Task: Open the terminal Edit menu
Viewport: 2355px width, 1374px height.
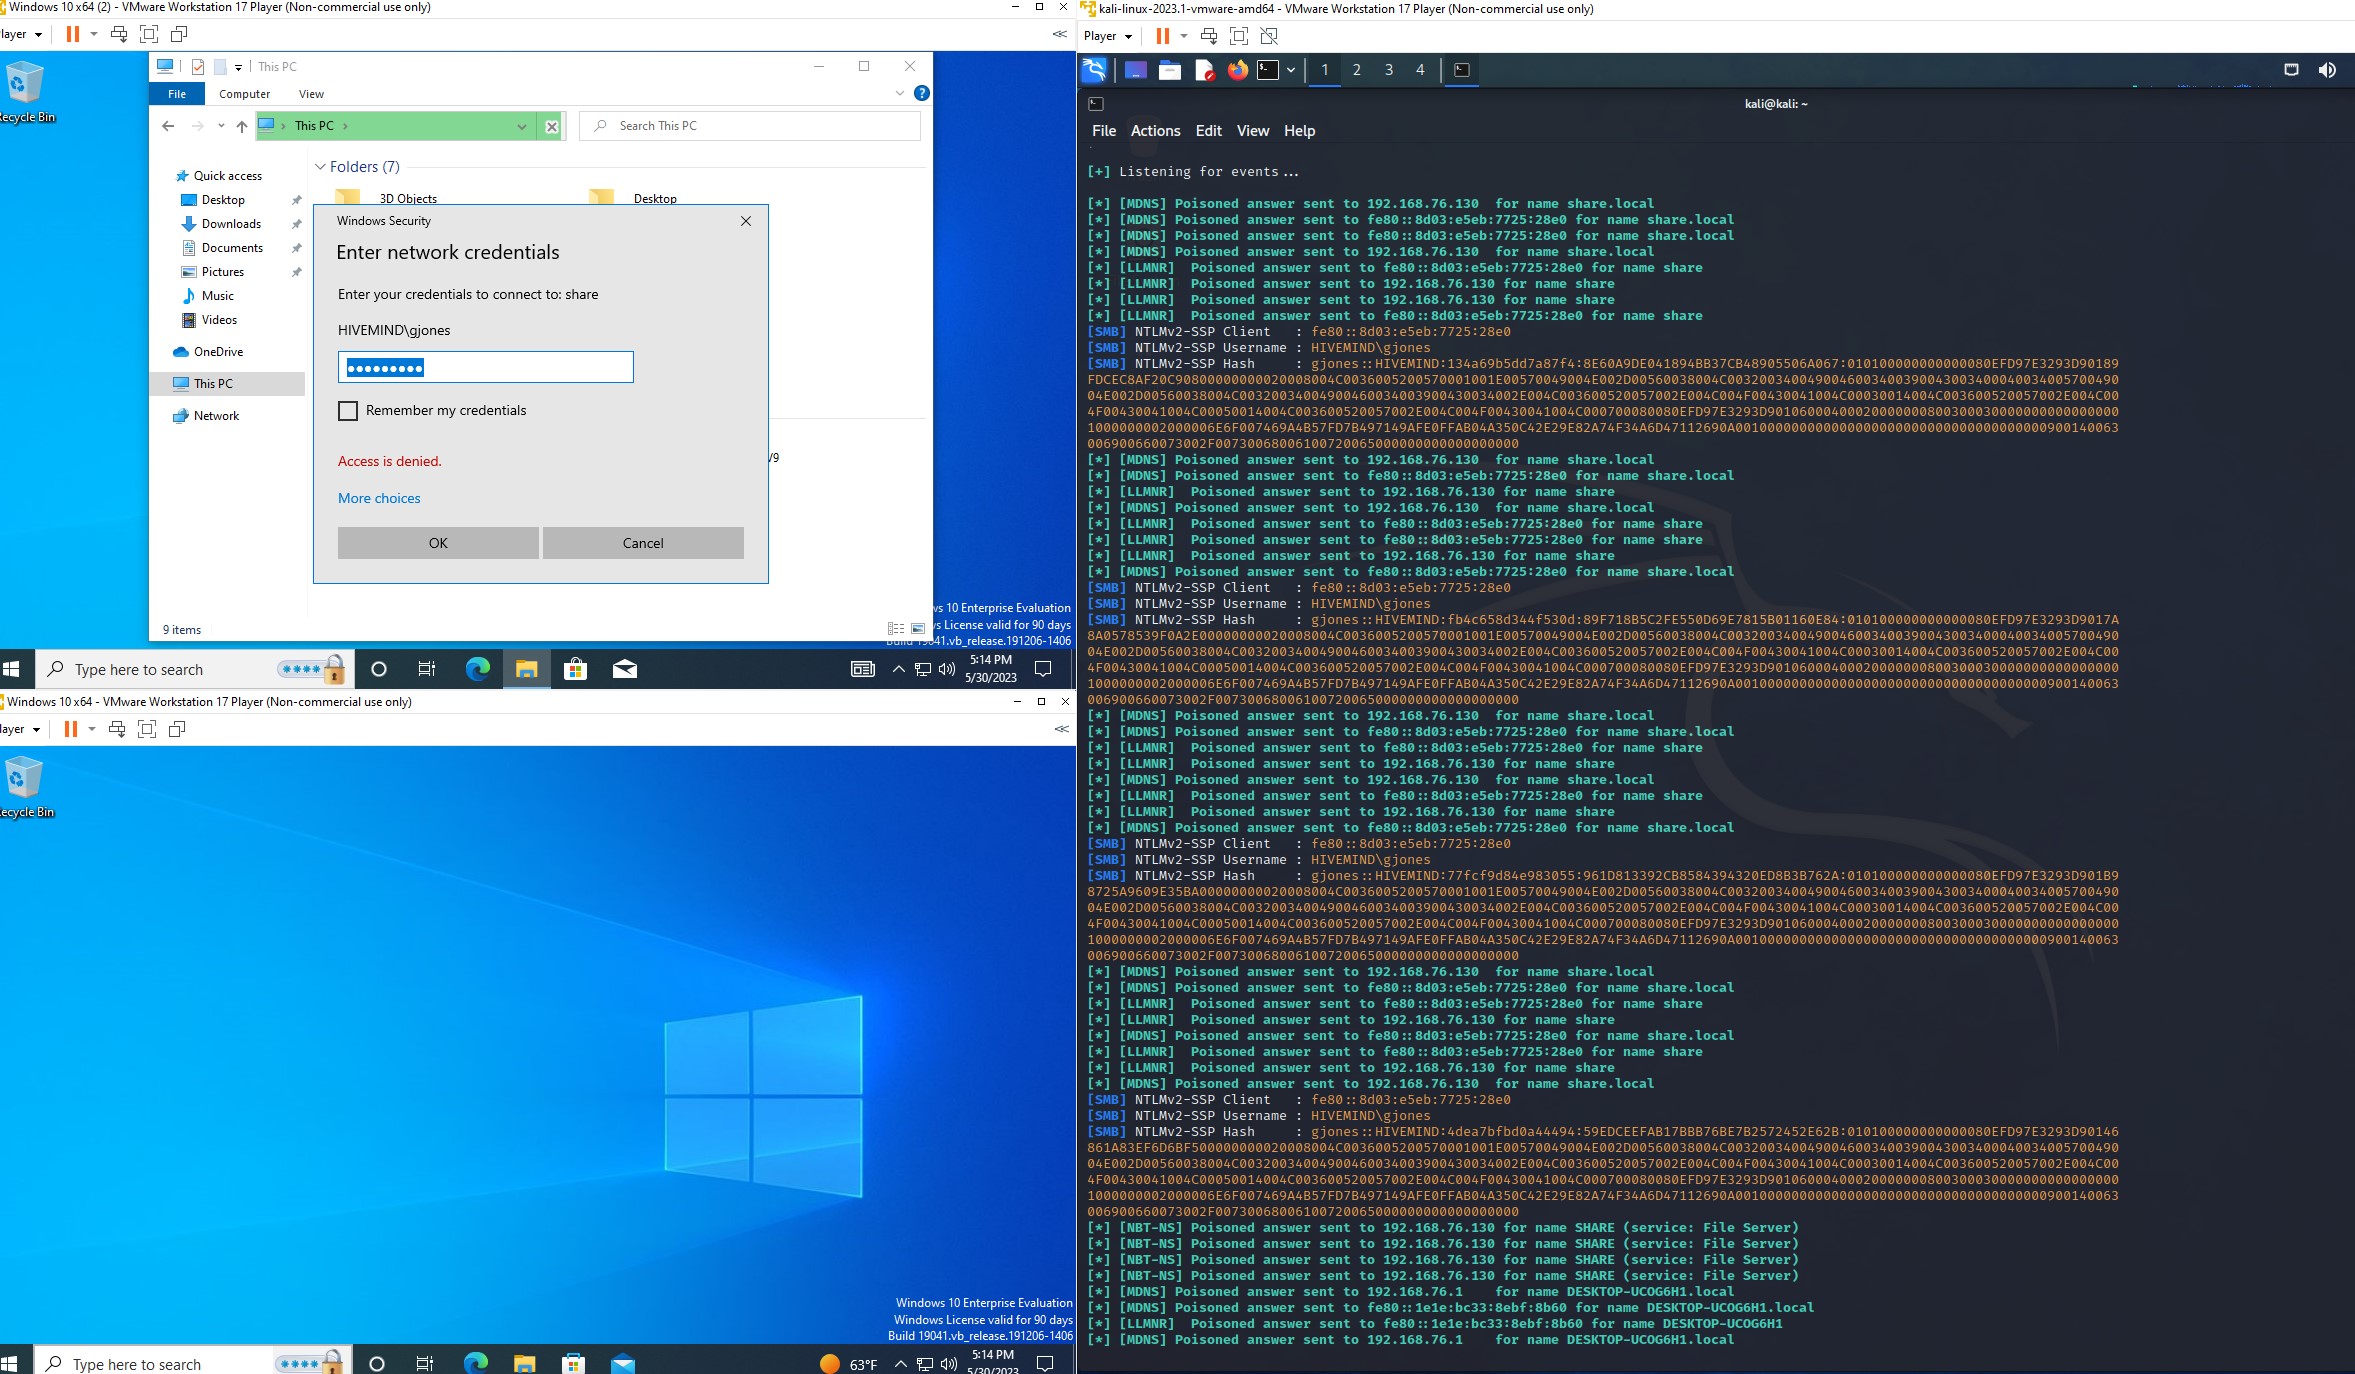Action: (x=1208, y=131)
